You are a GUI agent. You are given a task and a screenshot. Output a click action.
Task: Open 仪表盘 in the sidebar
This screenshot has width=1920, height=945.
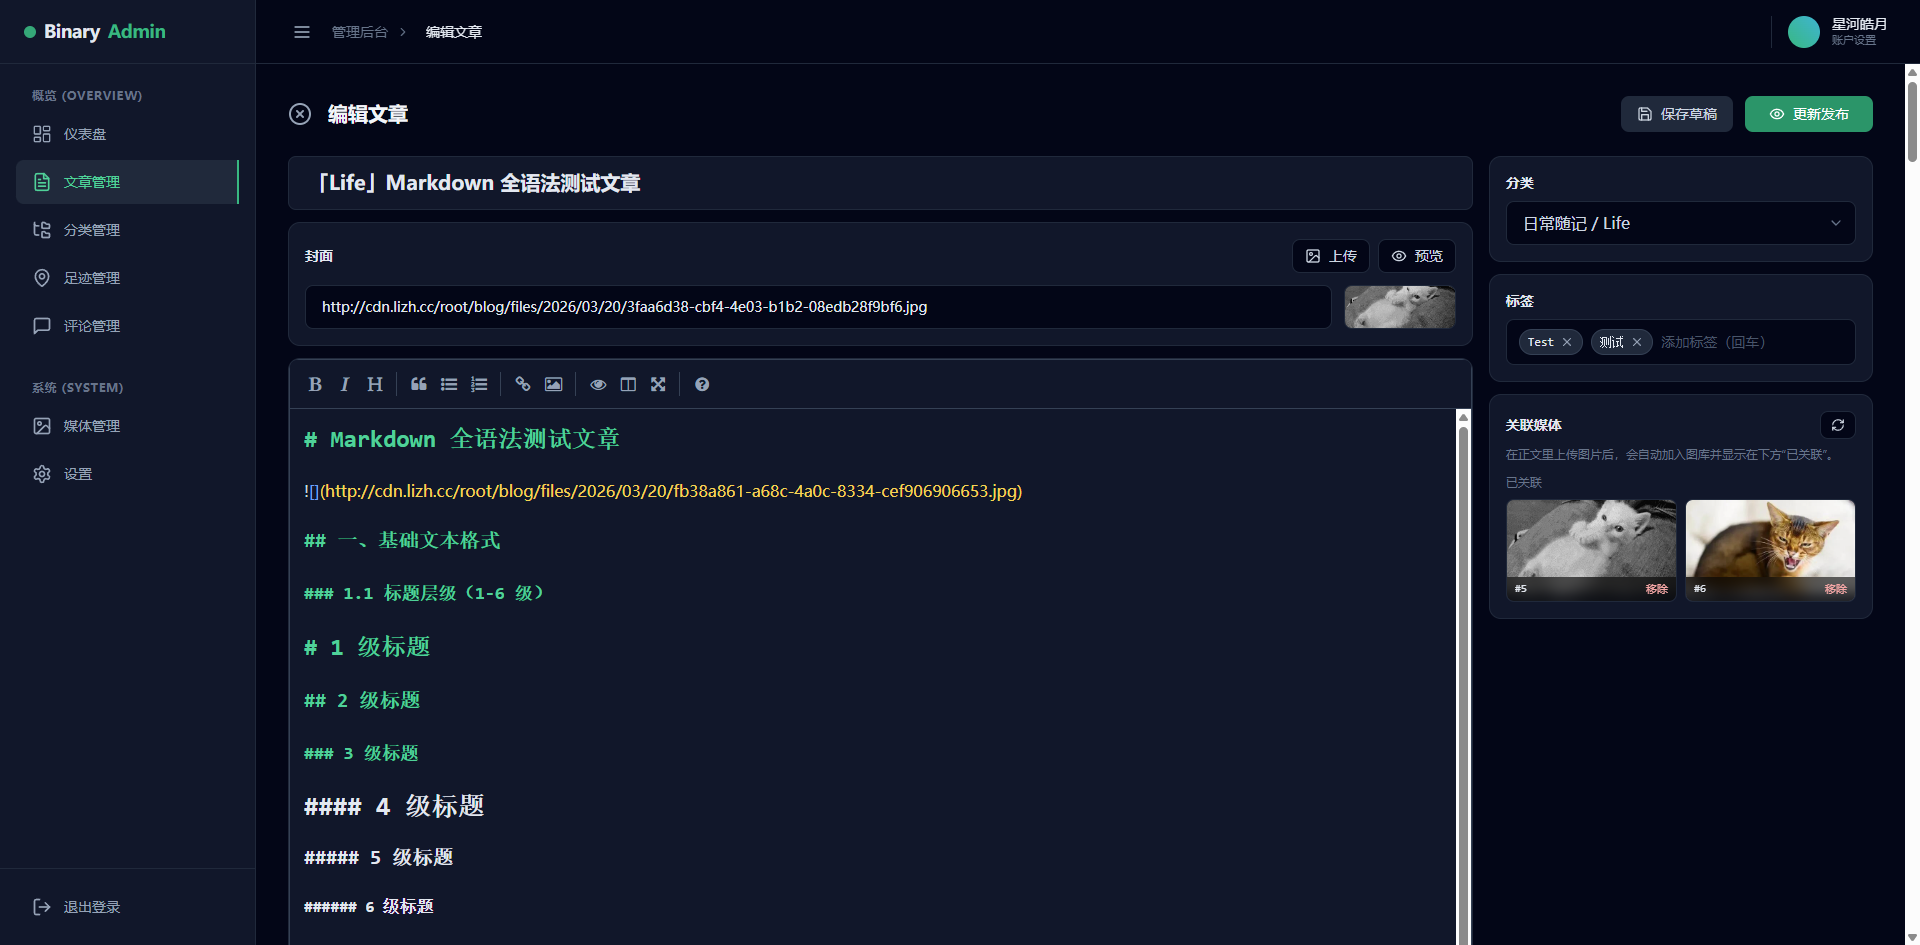[128, 134]
